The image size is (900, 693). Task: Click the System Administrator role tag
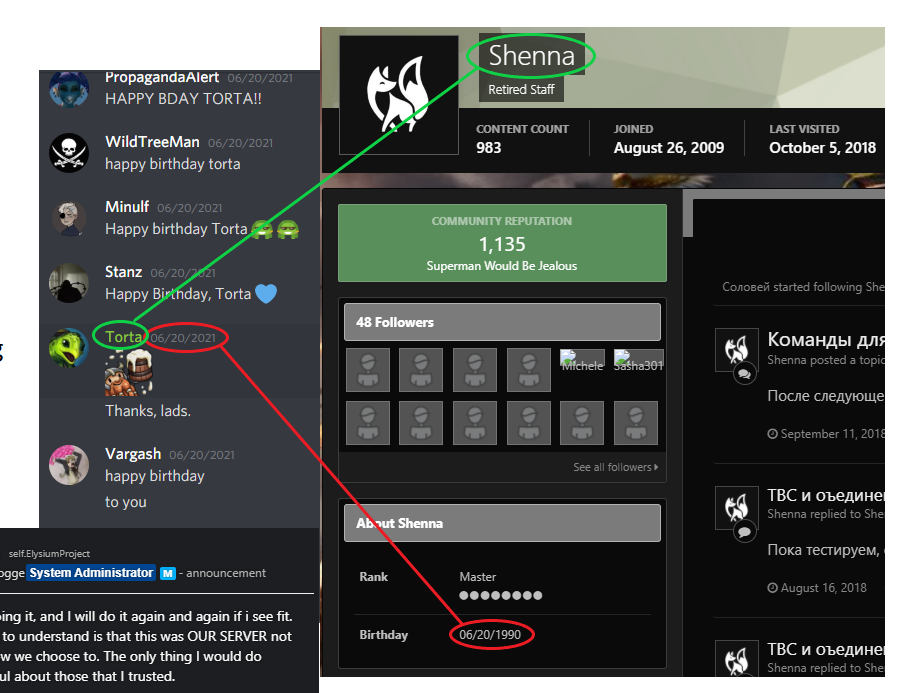91,573
